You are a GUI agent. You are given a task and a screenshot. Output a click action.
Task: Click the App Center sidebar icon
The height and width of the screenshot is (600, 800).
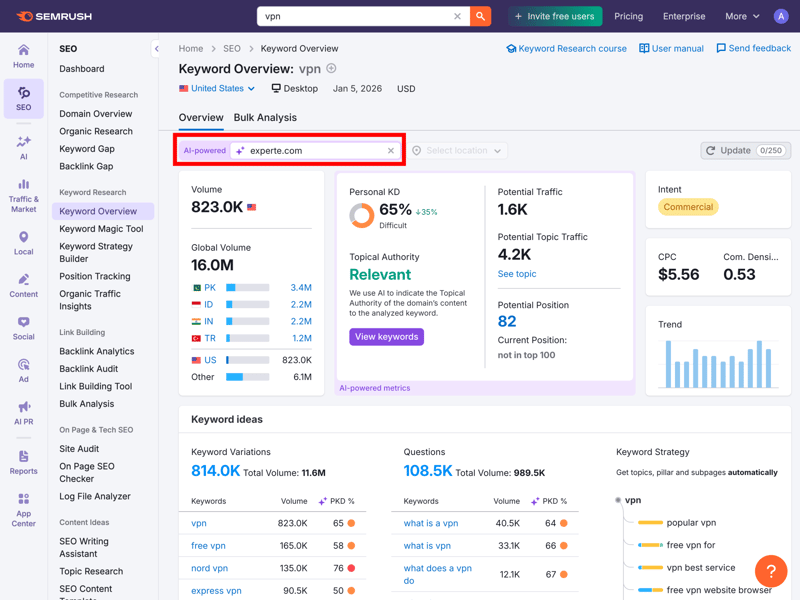pyautogui.click(x=23, y=509)
